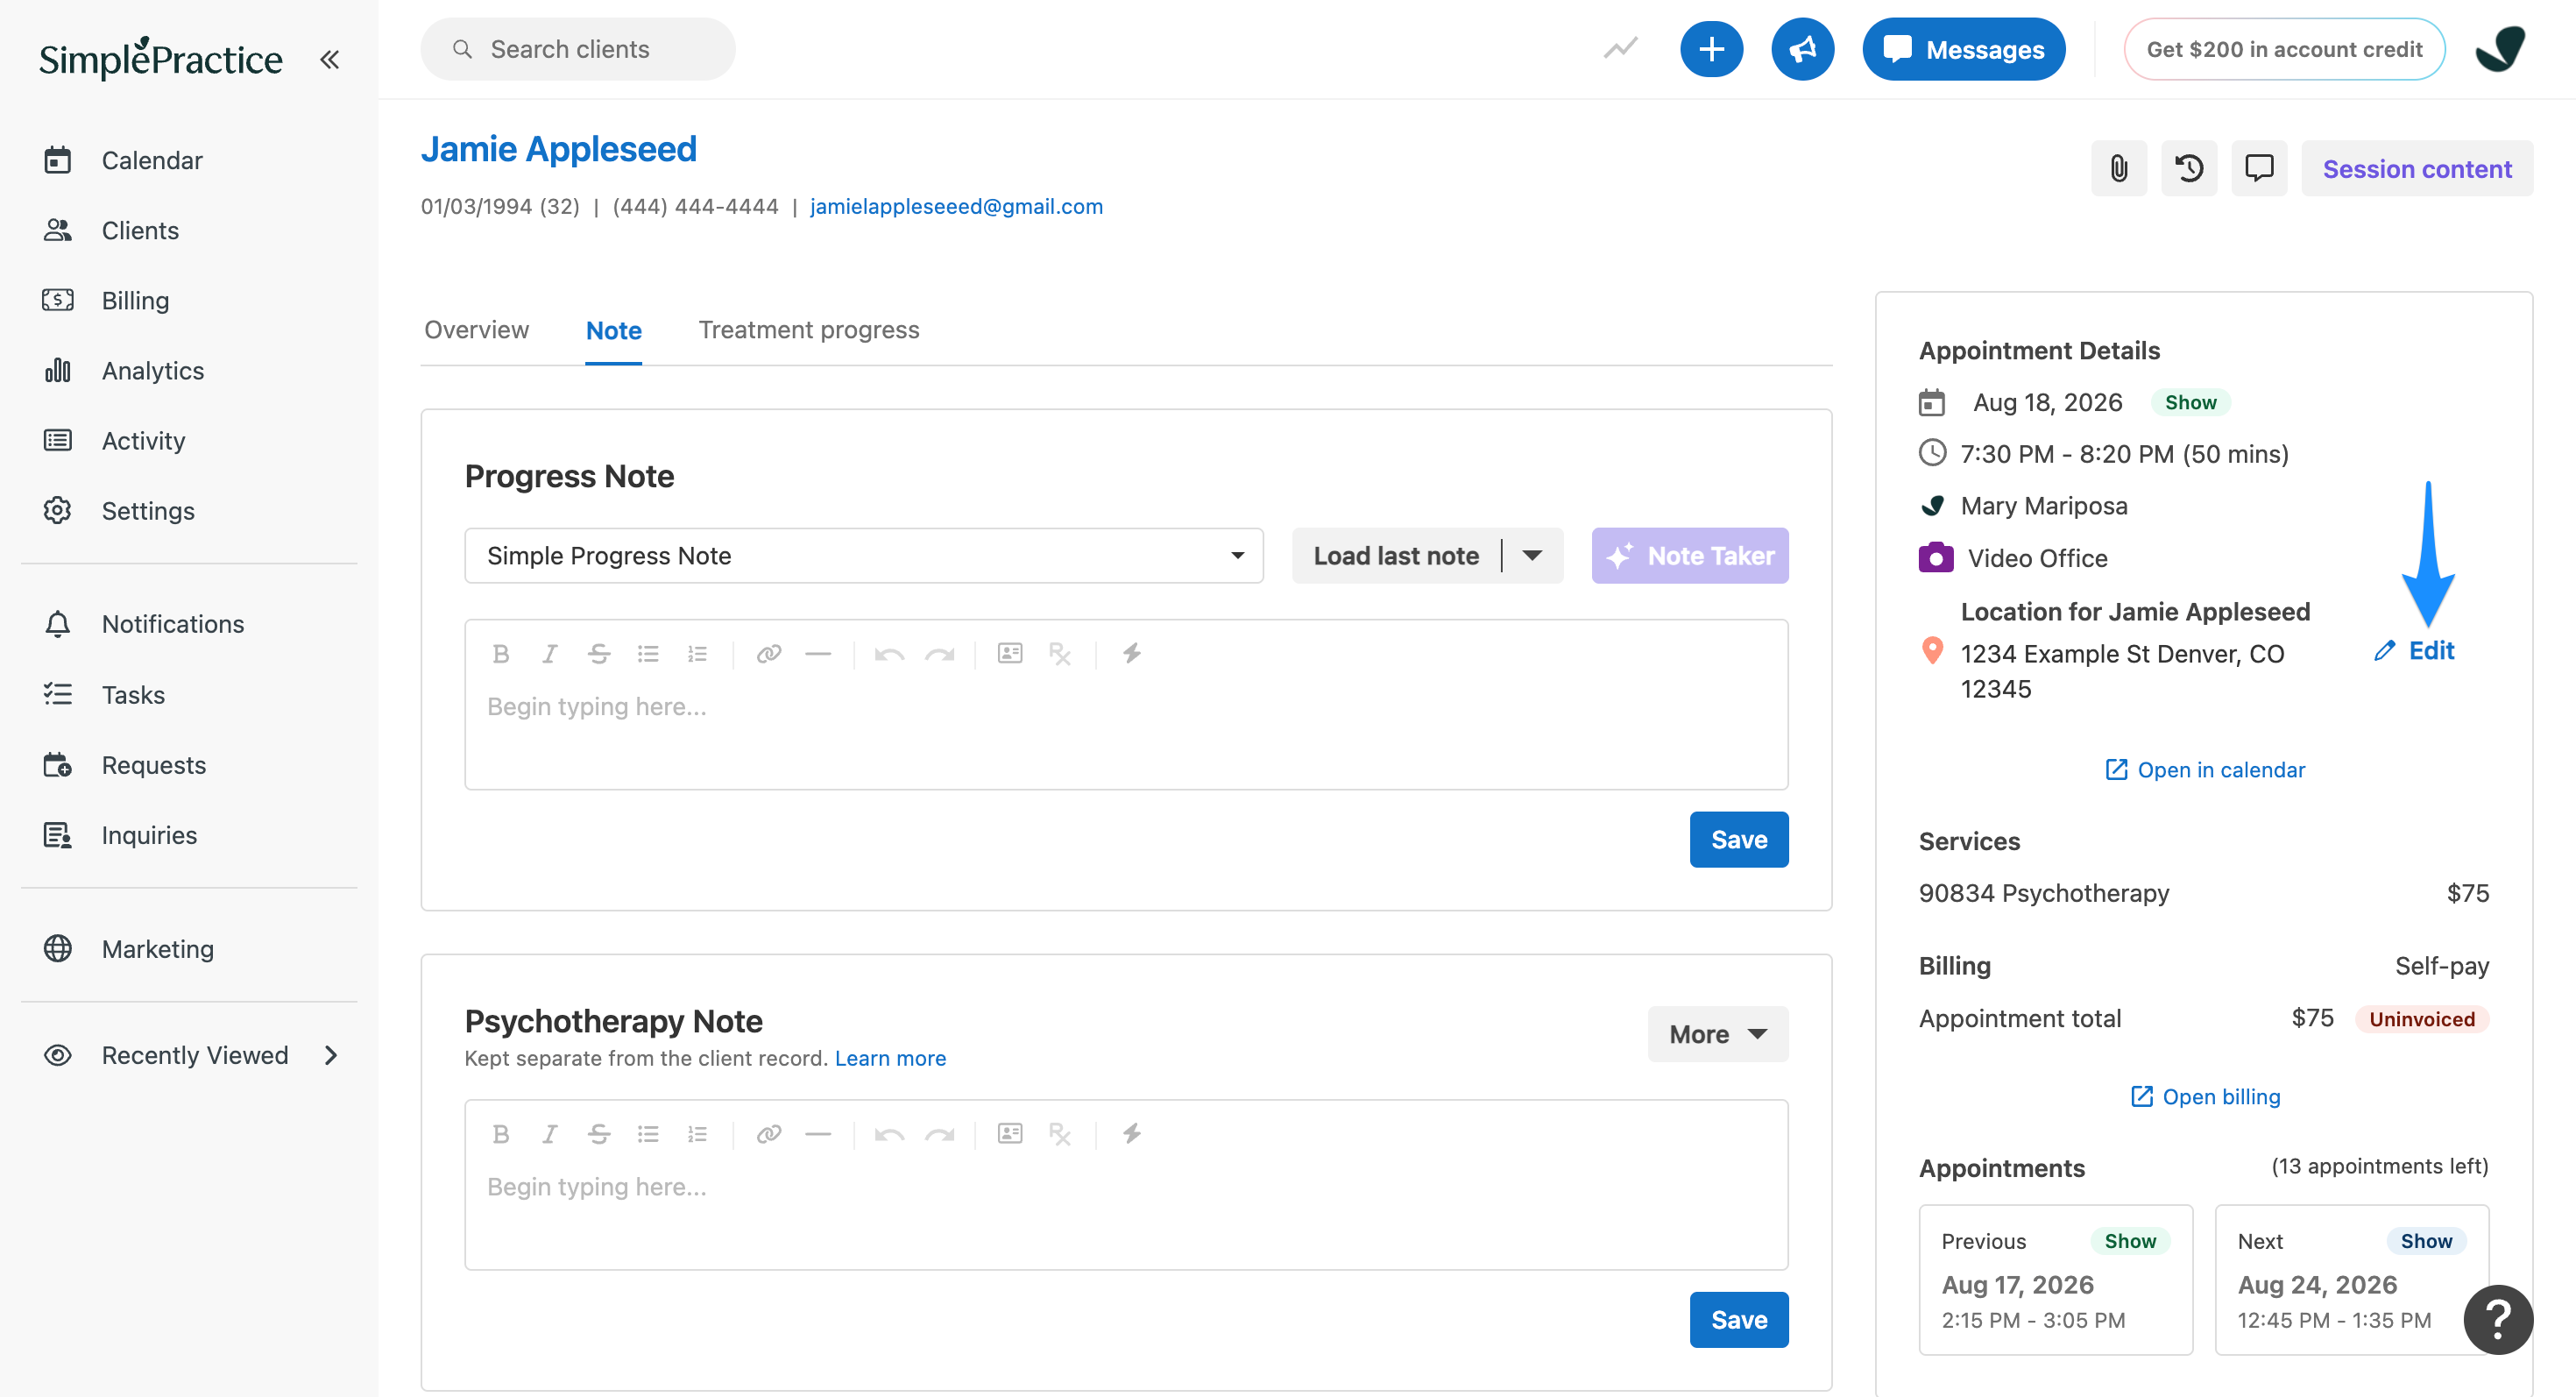Screen dimensions: 2576x1397
Task: Expand Recently Viewed chevron
Action: click(x=331, y=1055)
